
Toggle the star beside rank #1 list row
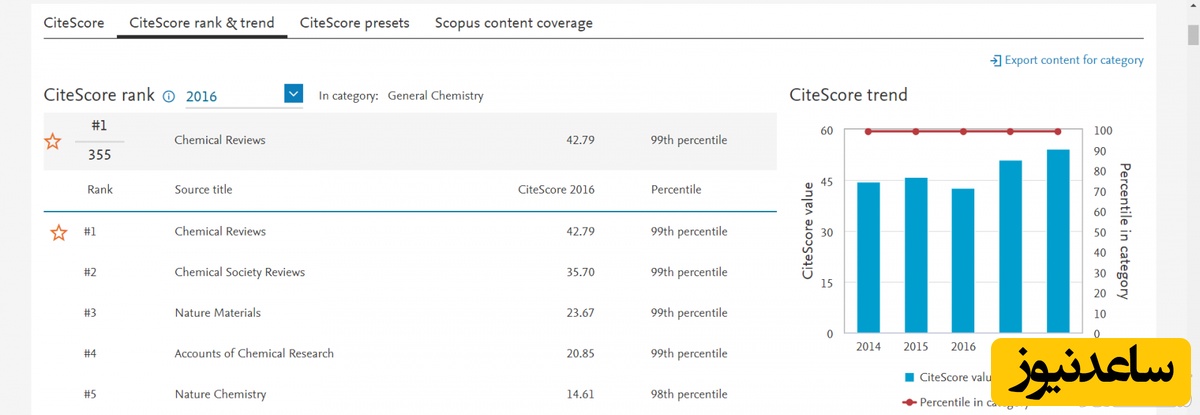pos(59,232)
